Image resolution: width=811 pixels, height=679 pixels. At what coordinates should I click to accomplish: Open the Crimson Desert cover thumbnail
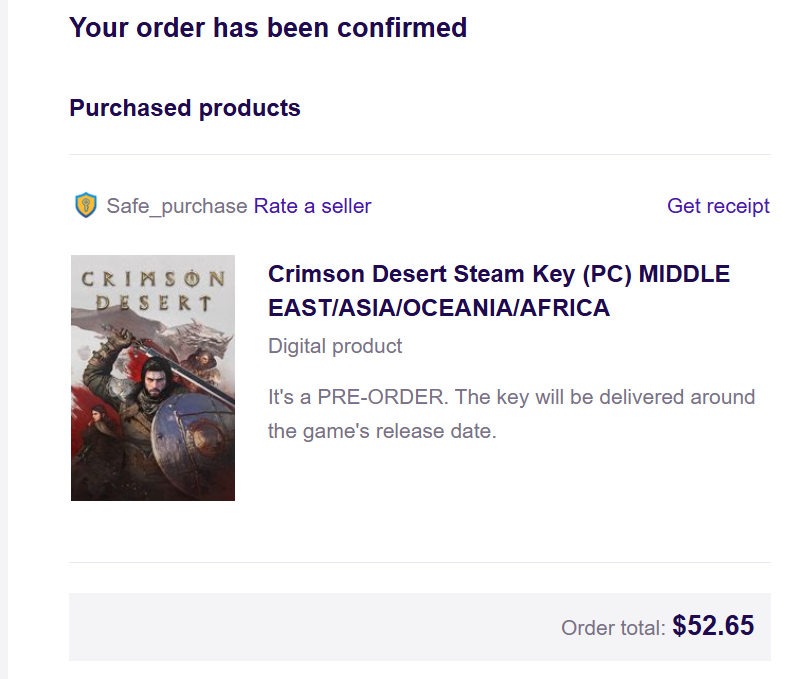[x=153, y=378]
